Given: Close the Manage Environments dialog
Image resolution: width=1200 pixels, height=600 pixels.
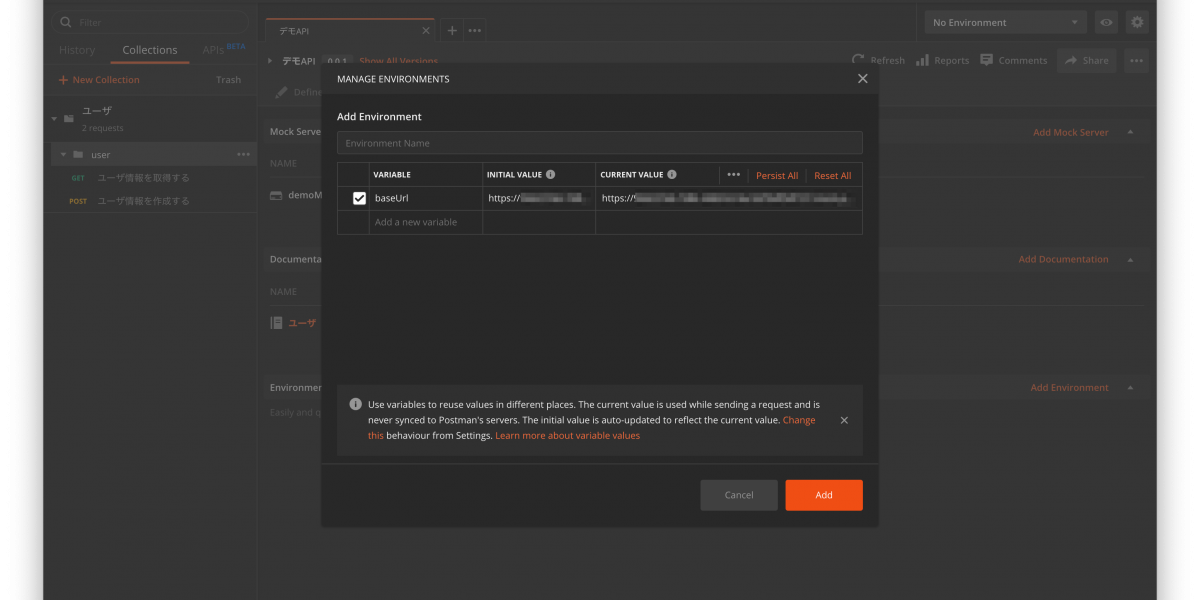Looking at the screenshot, I should (862, 79).
